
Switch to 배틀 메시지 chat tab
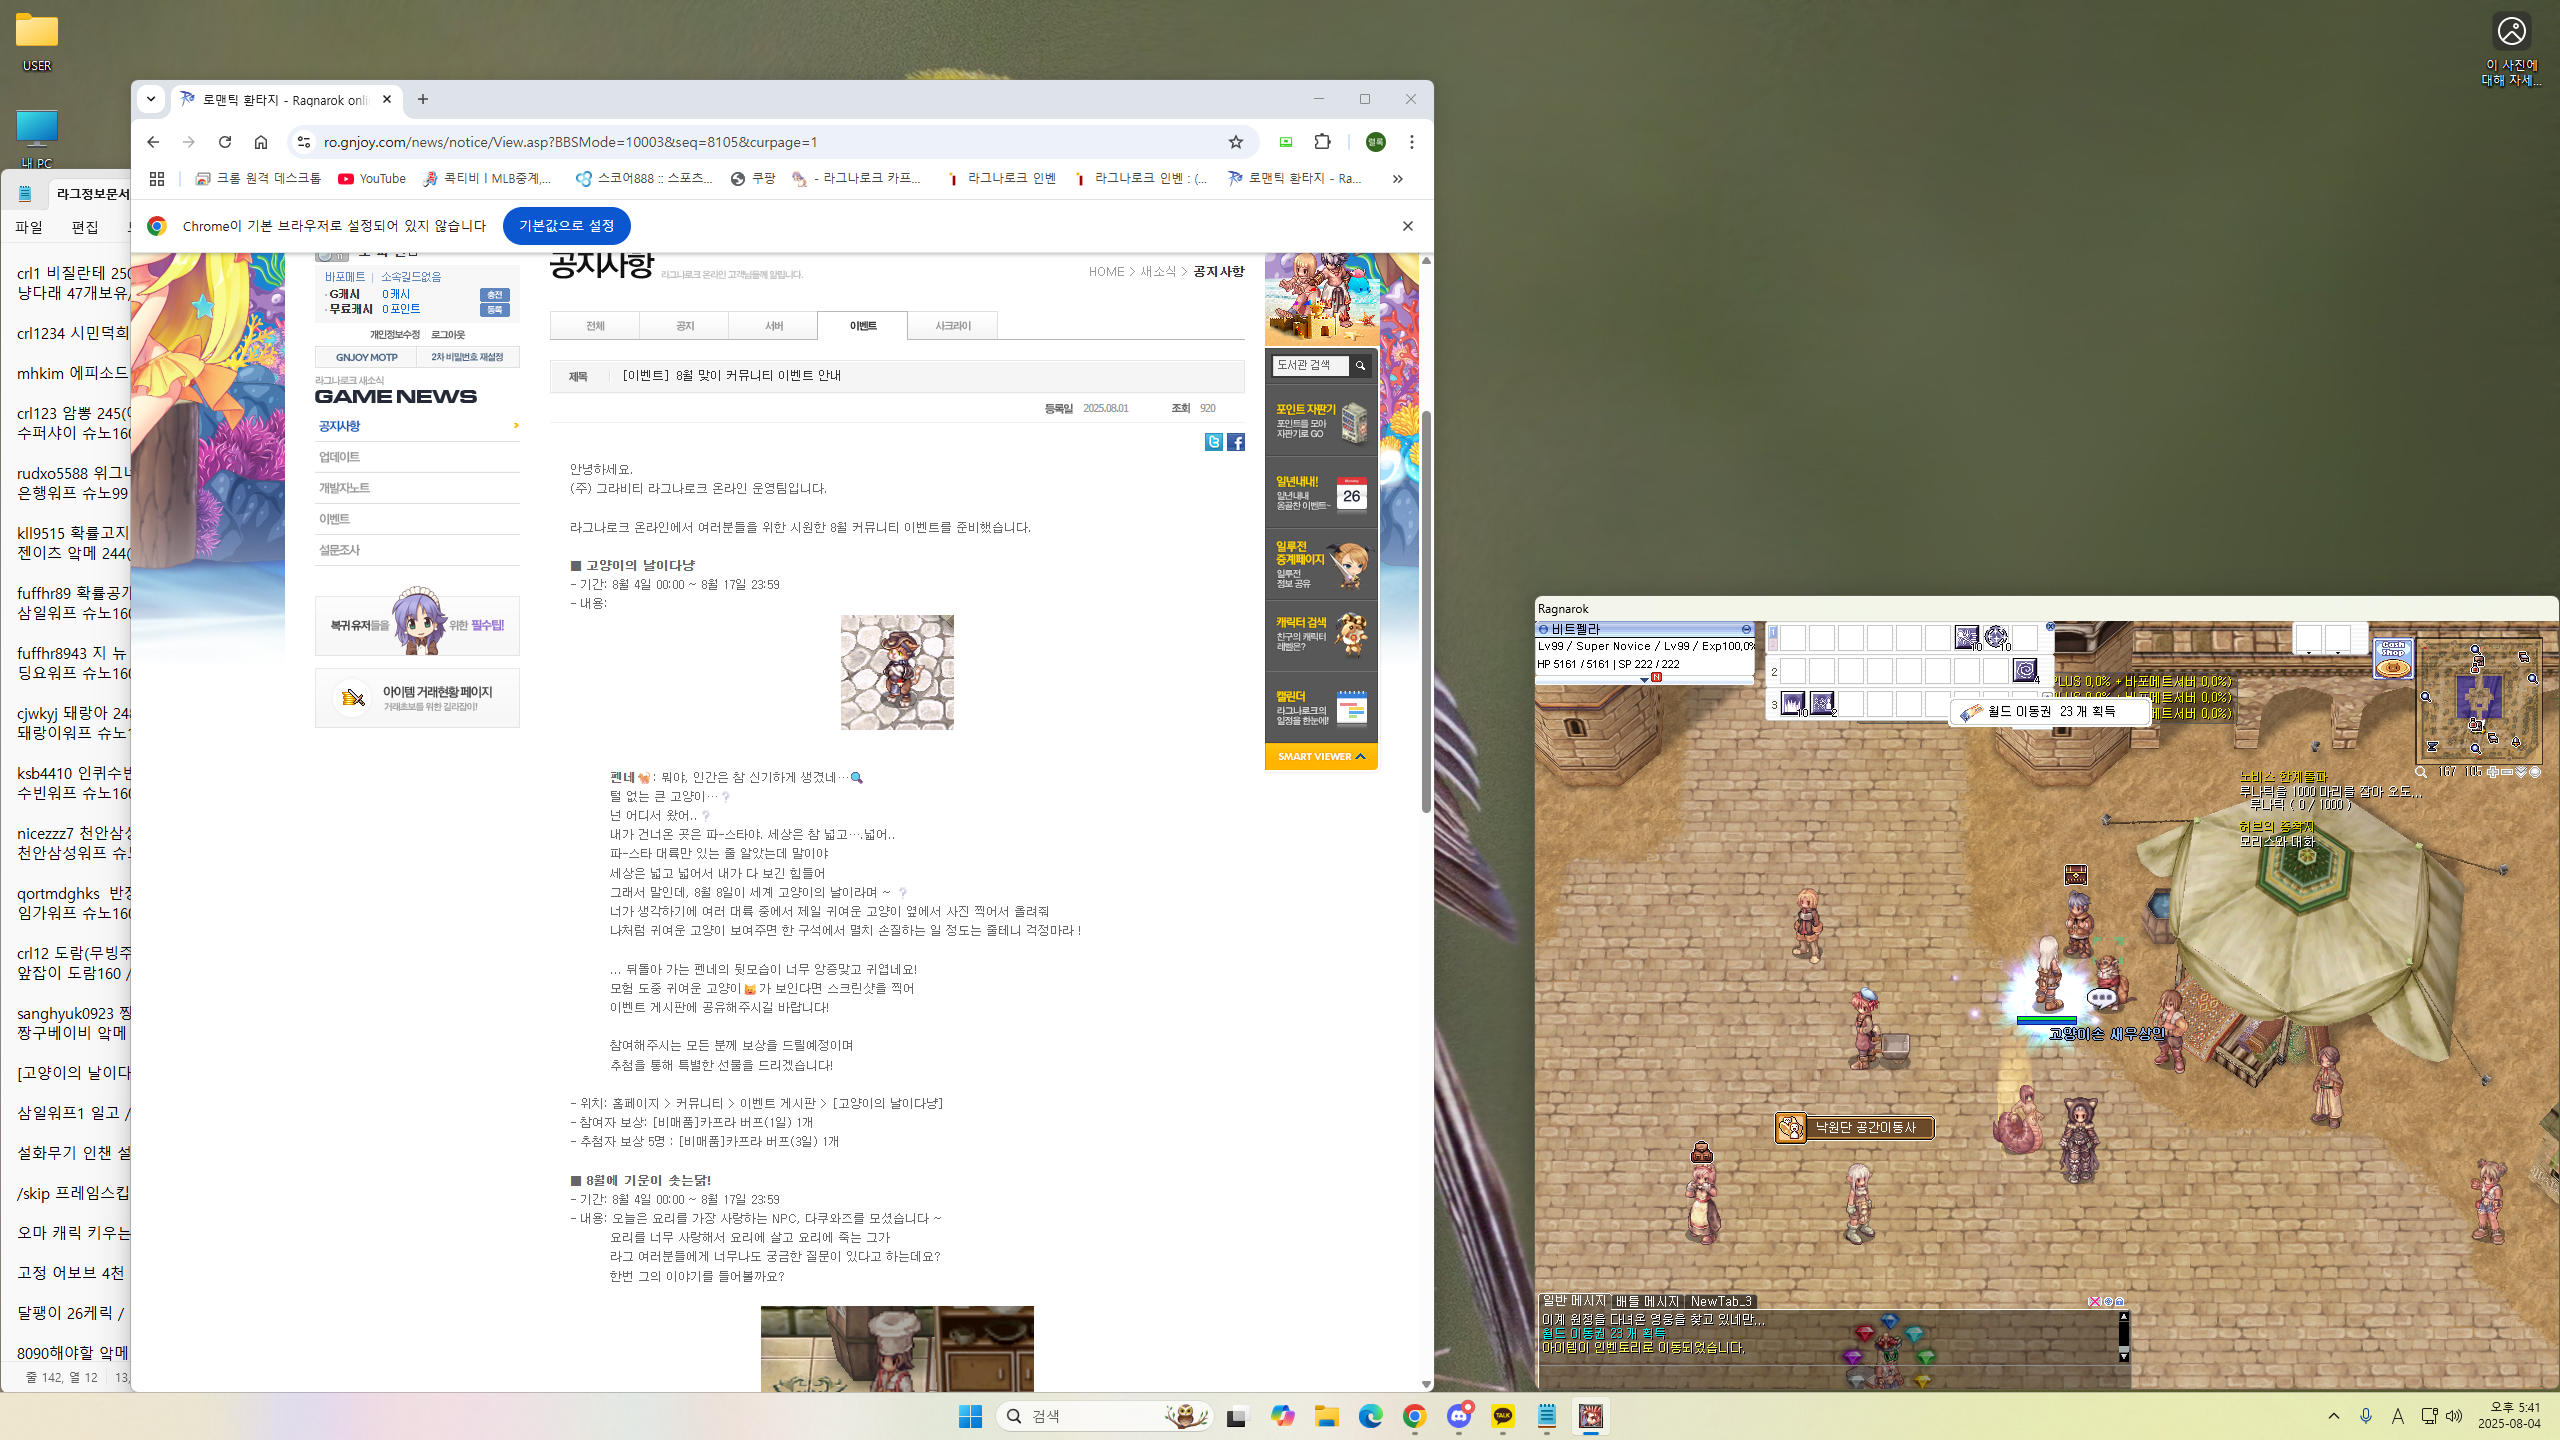pyautogui.click(x=1647, y=1301)
